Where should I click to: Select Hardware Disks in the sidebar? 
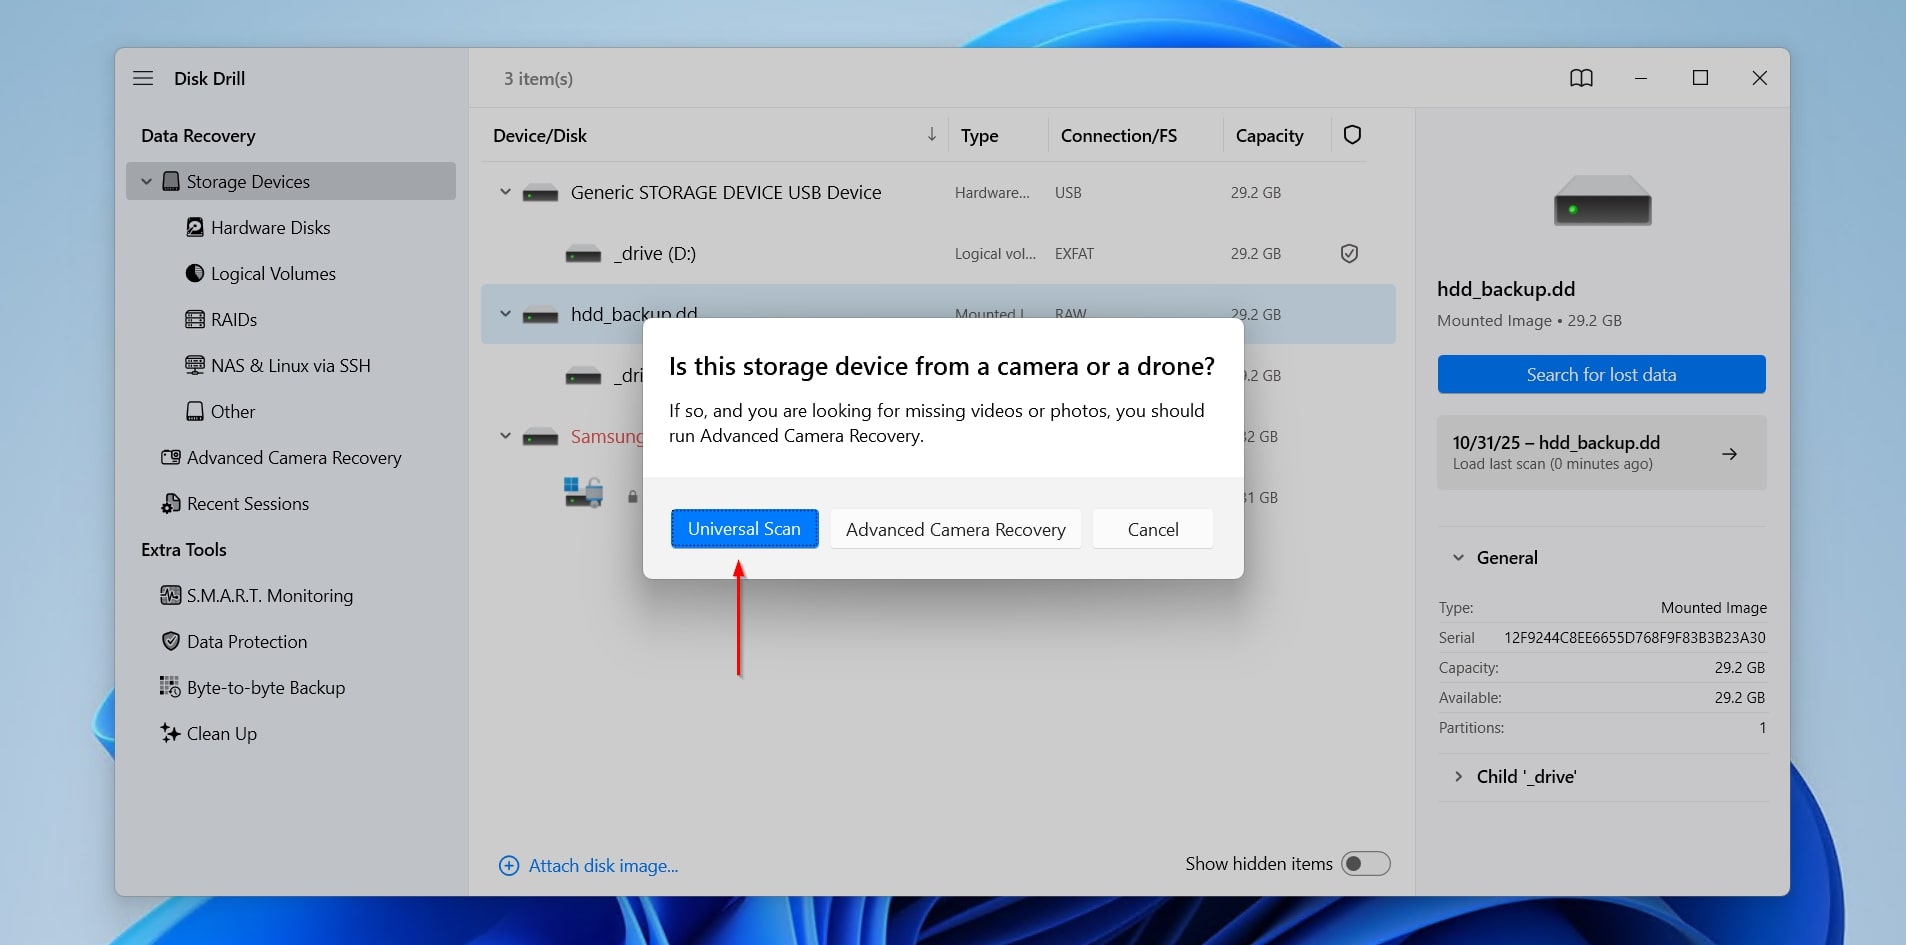(x=270, y=228)
